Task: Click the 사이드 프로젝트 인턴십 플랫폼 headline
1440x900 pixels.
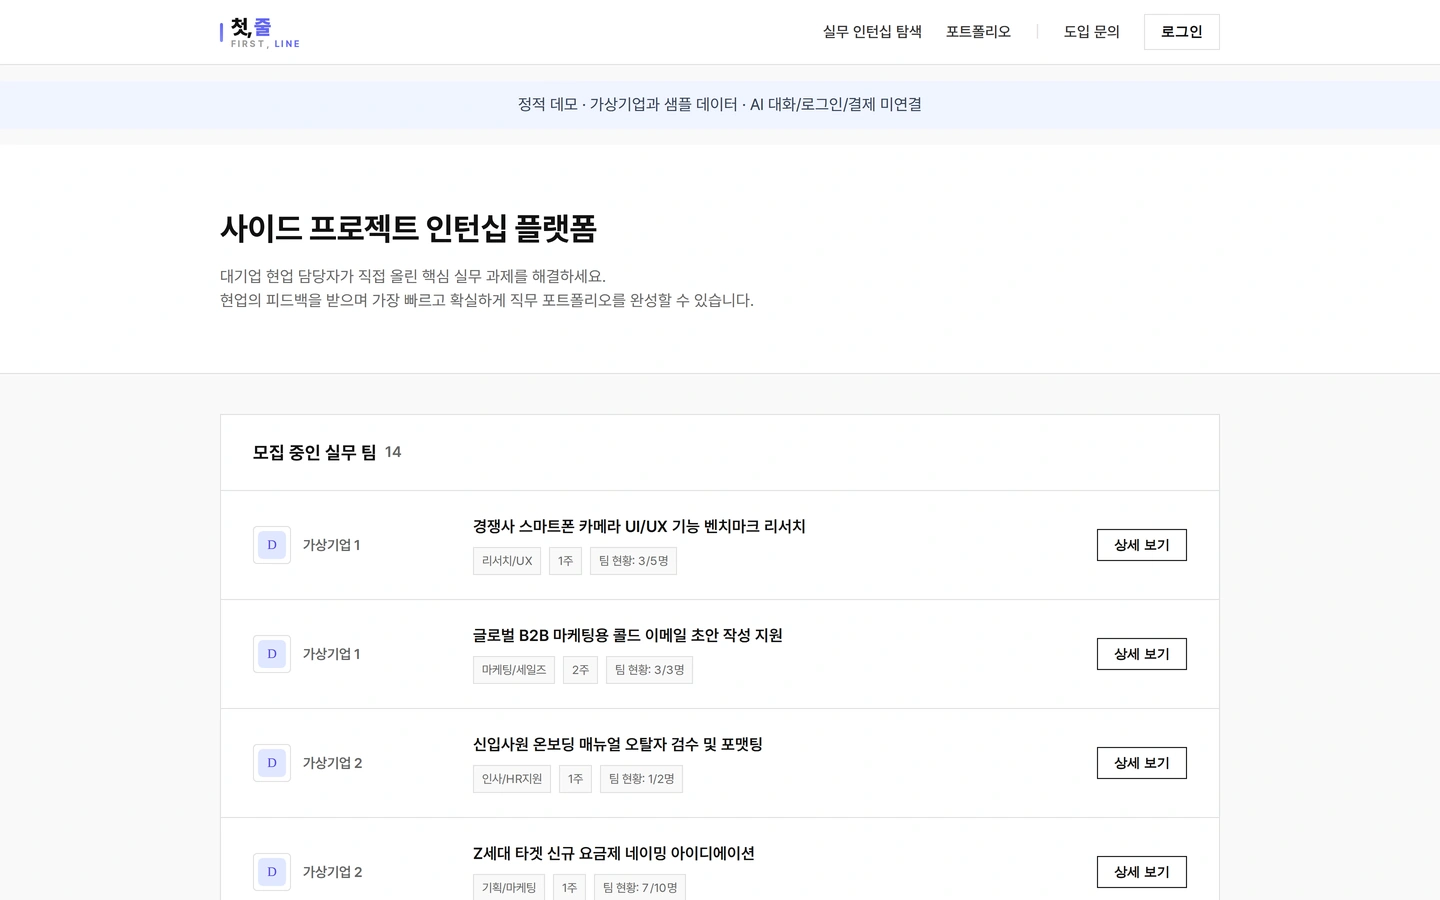Action: click(x=408, y=228)
